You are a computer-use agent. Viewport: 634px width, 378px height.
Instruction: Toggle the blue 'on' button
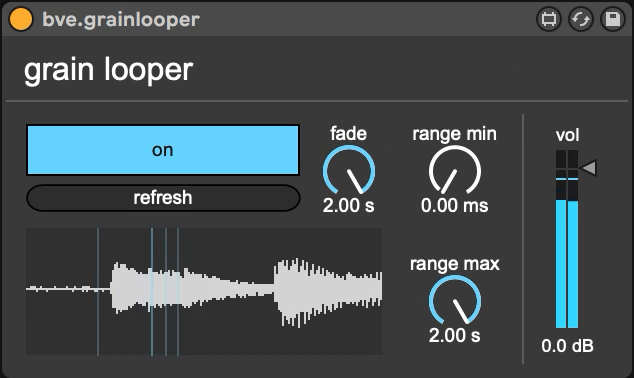pos(163,150)
